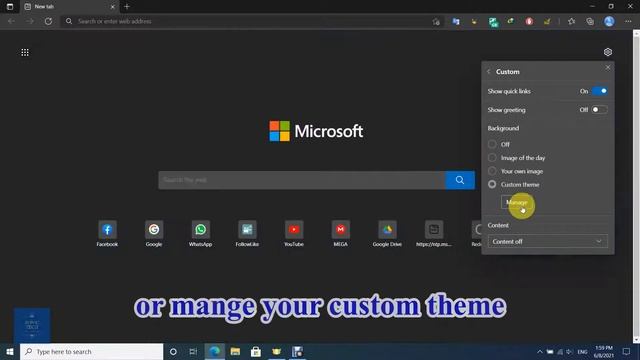Select the Off background radio option
This screenshot has height=360, width=640.
(x=492, y=144)
